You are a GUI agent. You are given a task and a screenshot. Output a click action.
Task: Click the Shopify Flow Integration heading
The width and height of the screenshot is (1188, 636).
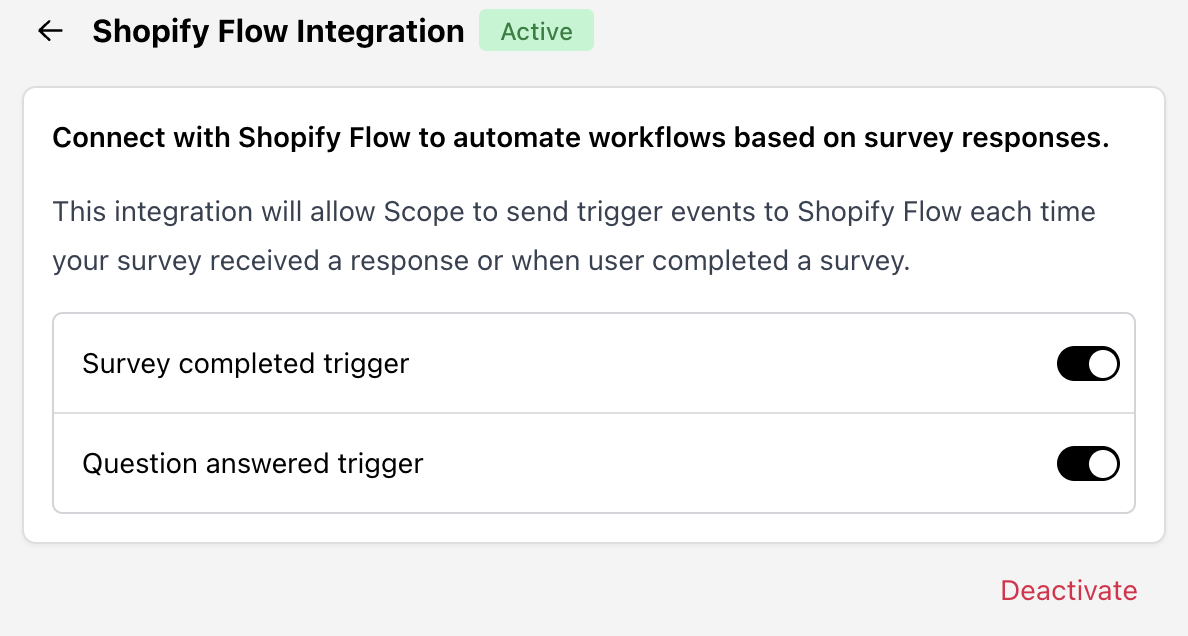pos(278,31)
